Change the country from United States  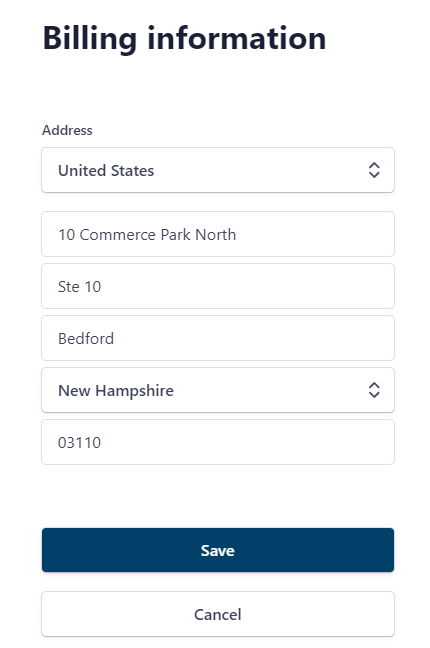(x=218, y=170)
